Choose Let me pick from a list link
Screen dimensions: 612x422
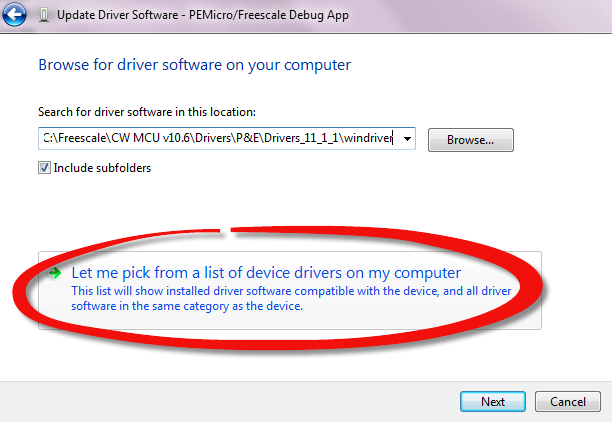pos(266,273)
